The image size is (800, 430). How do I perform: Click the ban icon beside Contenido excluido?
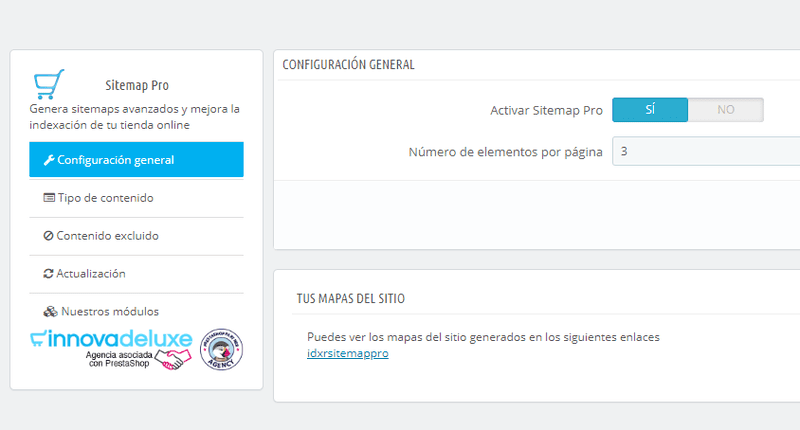pos(49,236)
